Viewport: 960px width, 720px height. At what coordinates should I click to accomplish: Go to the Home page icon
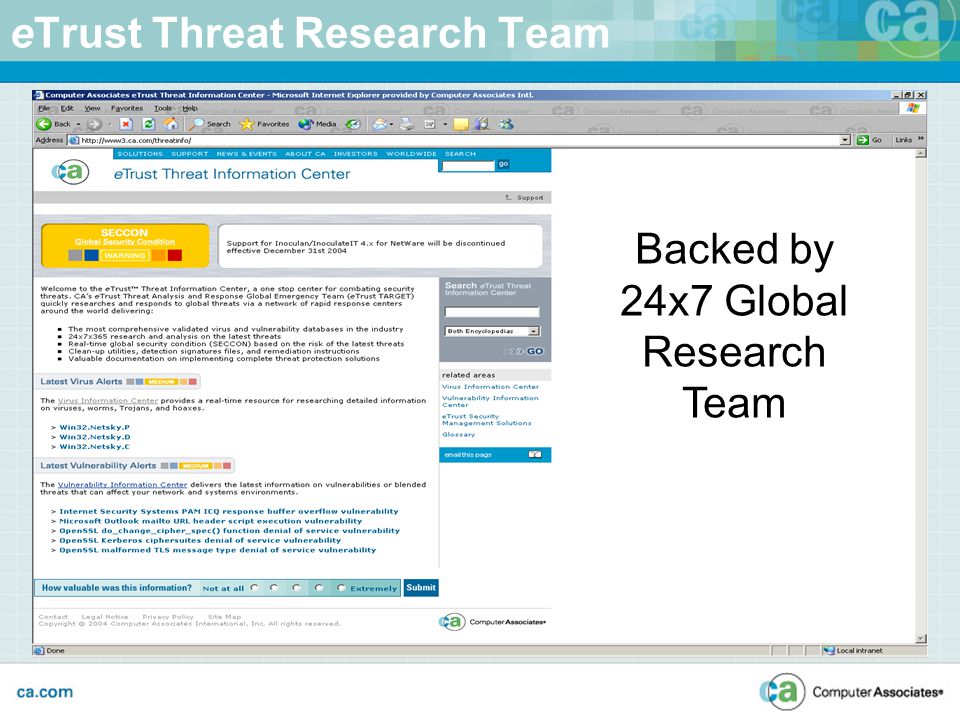click(x=171, y=124)
